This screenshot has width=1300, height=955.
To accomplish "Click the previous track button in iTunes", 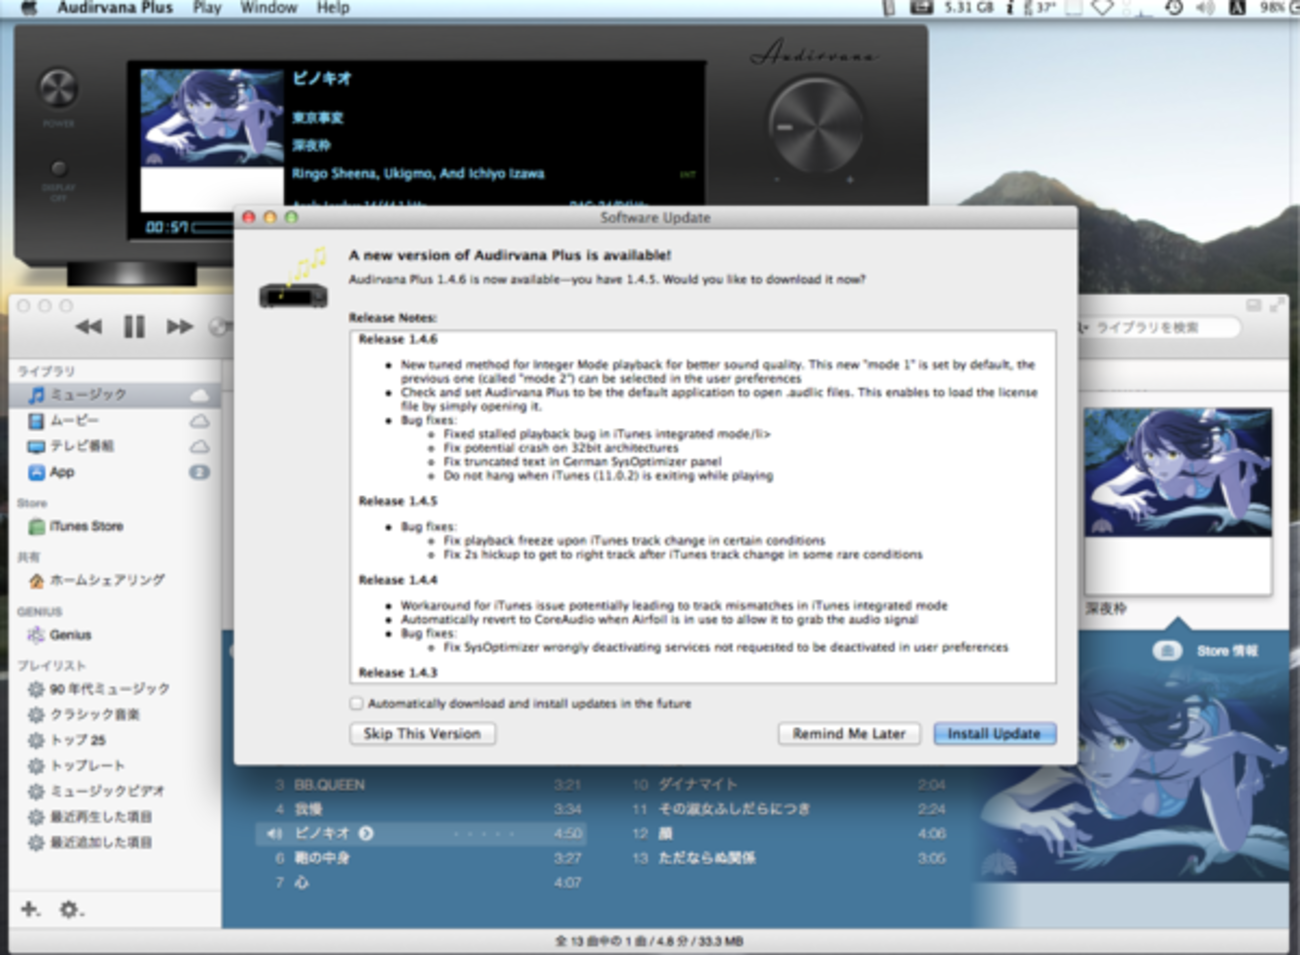I will pos(88,326).
